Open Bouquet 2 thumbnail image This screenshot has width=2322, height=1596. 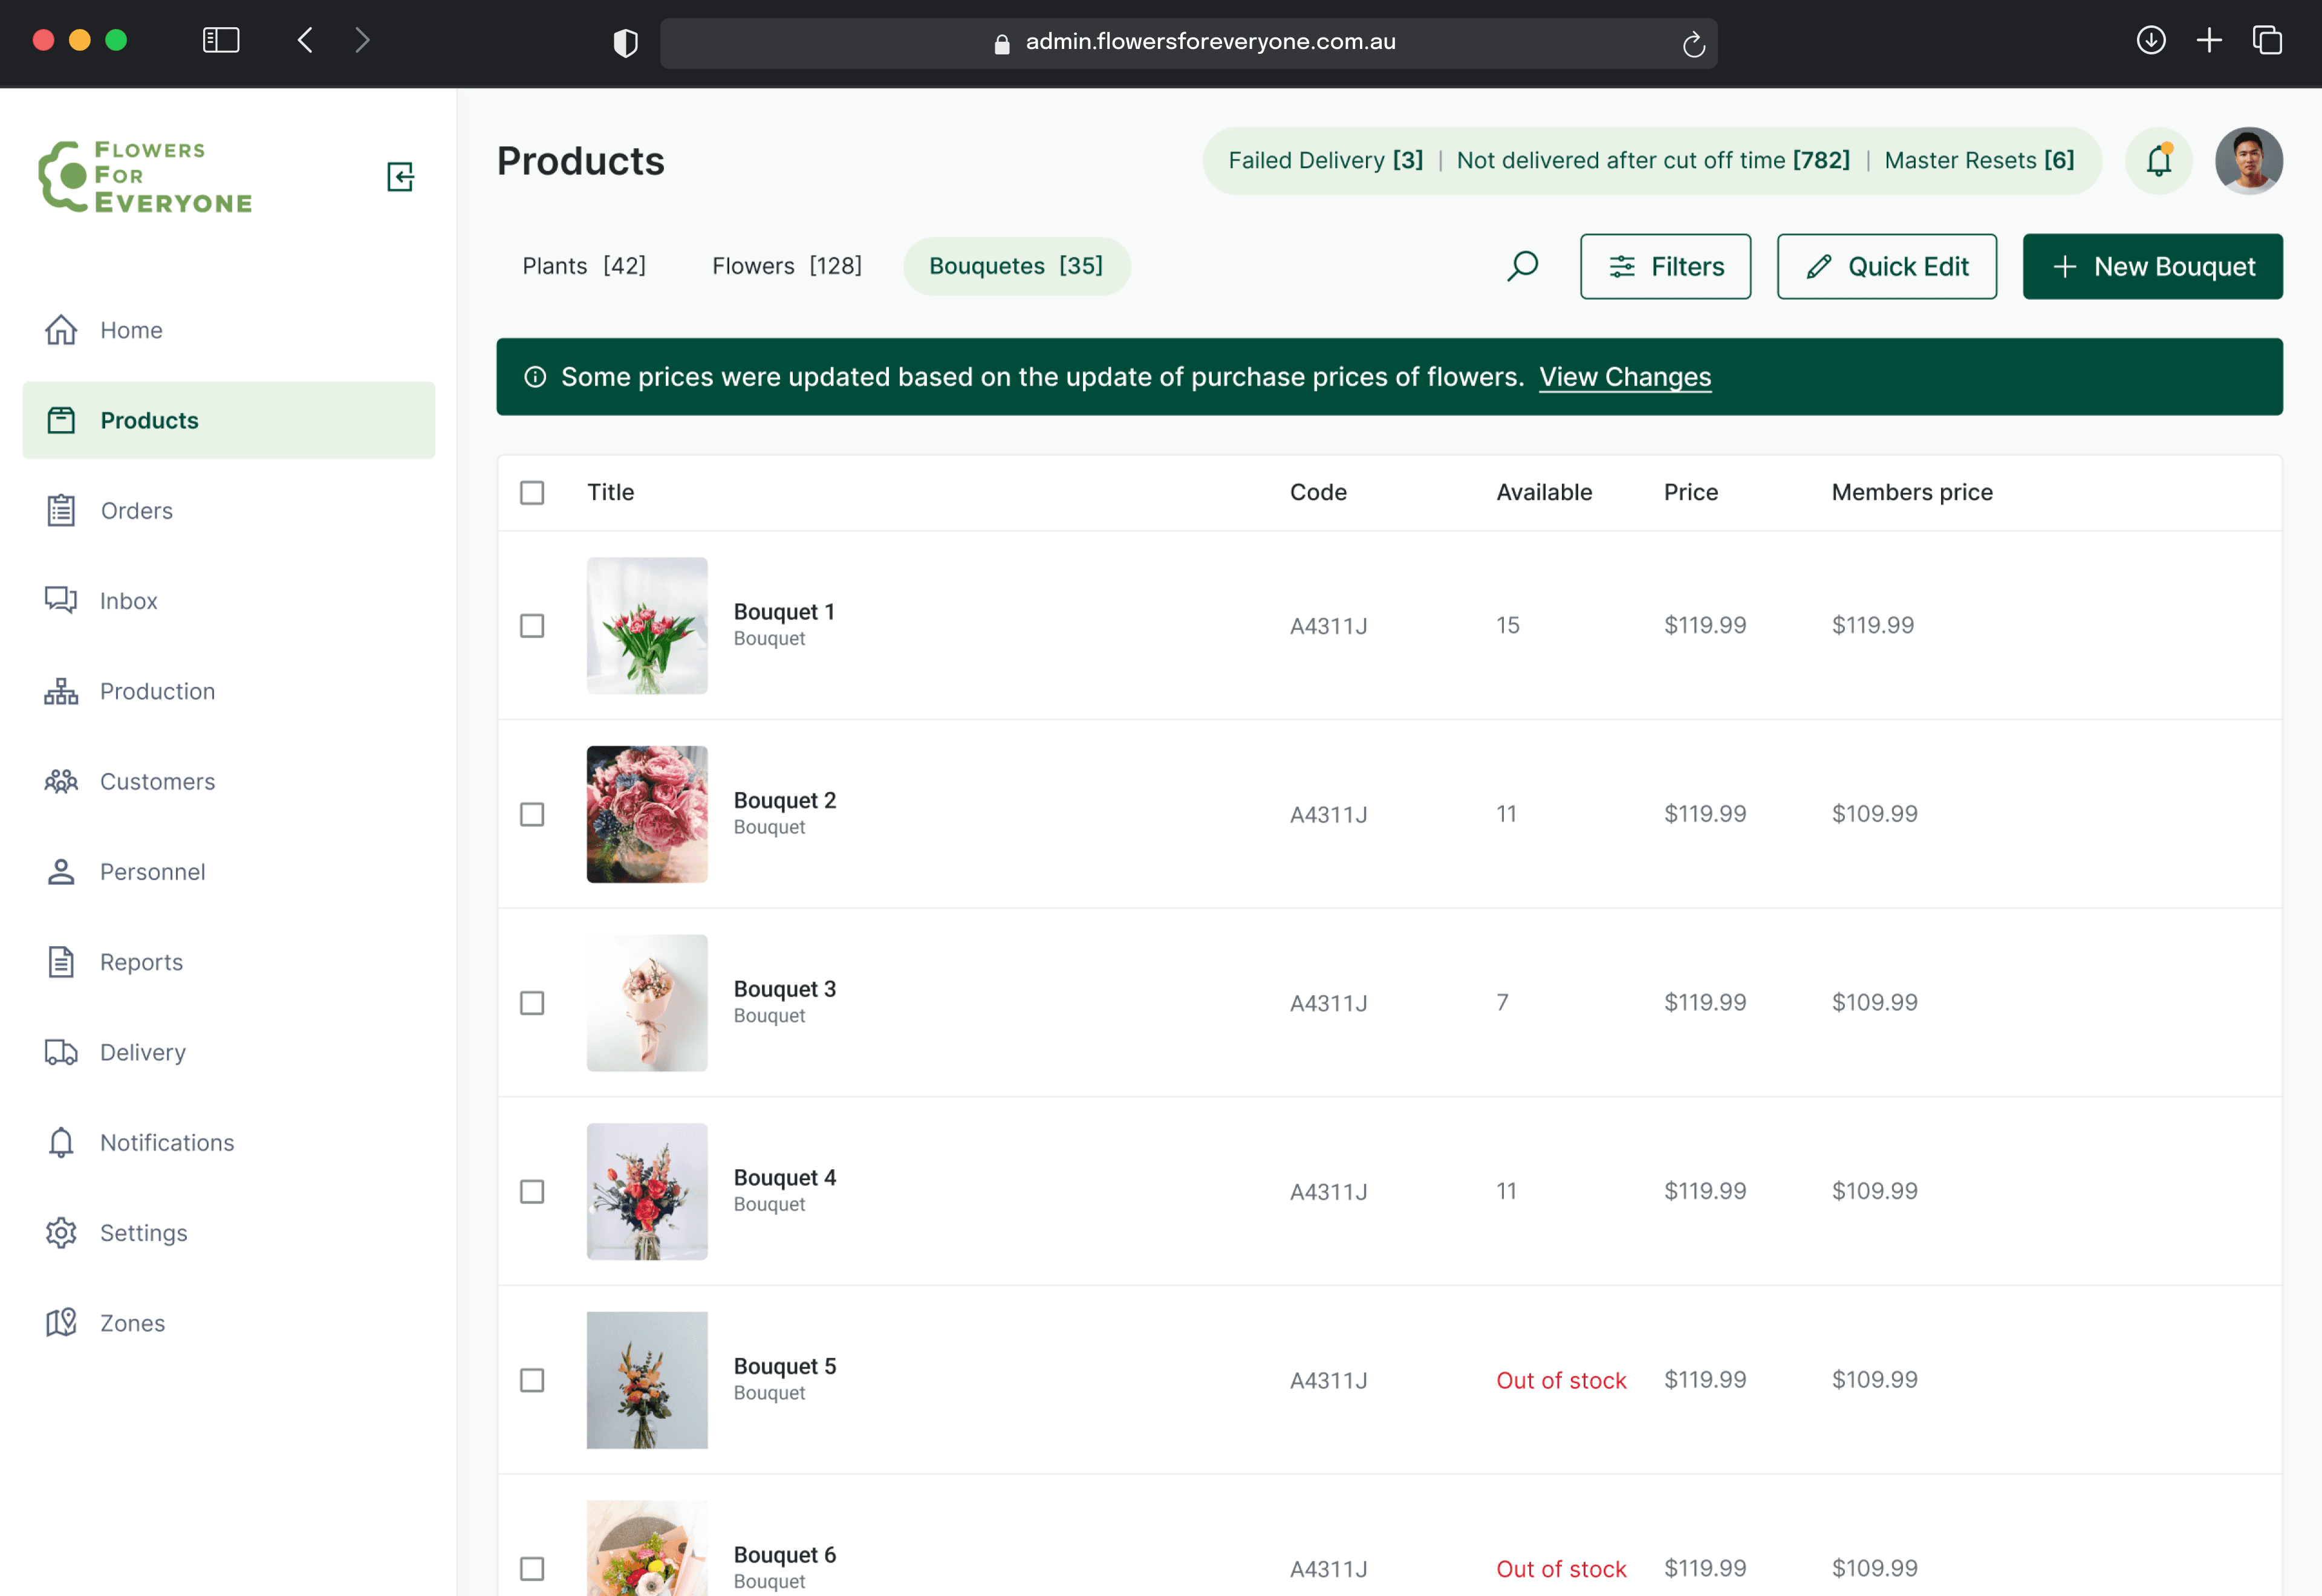point(647,814)
